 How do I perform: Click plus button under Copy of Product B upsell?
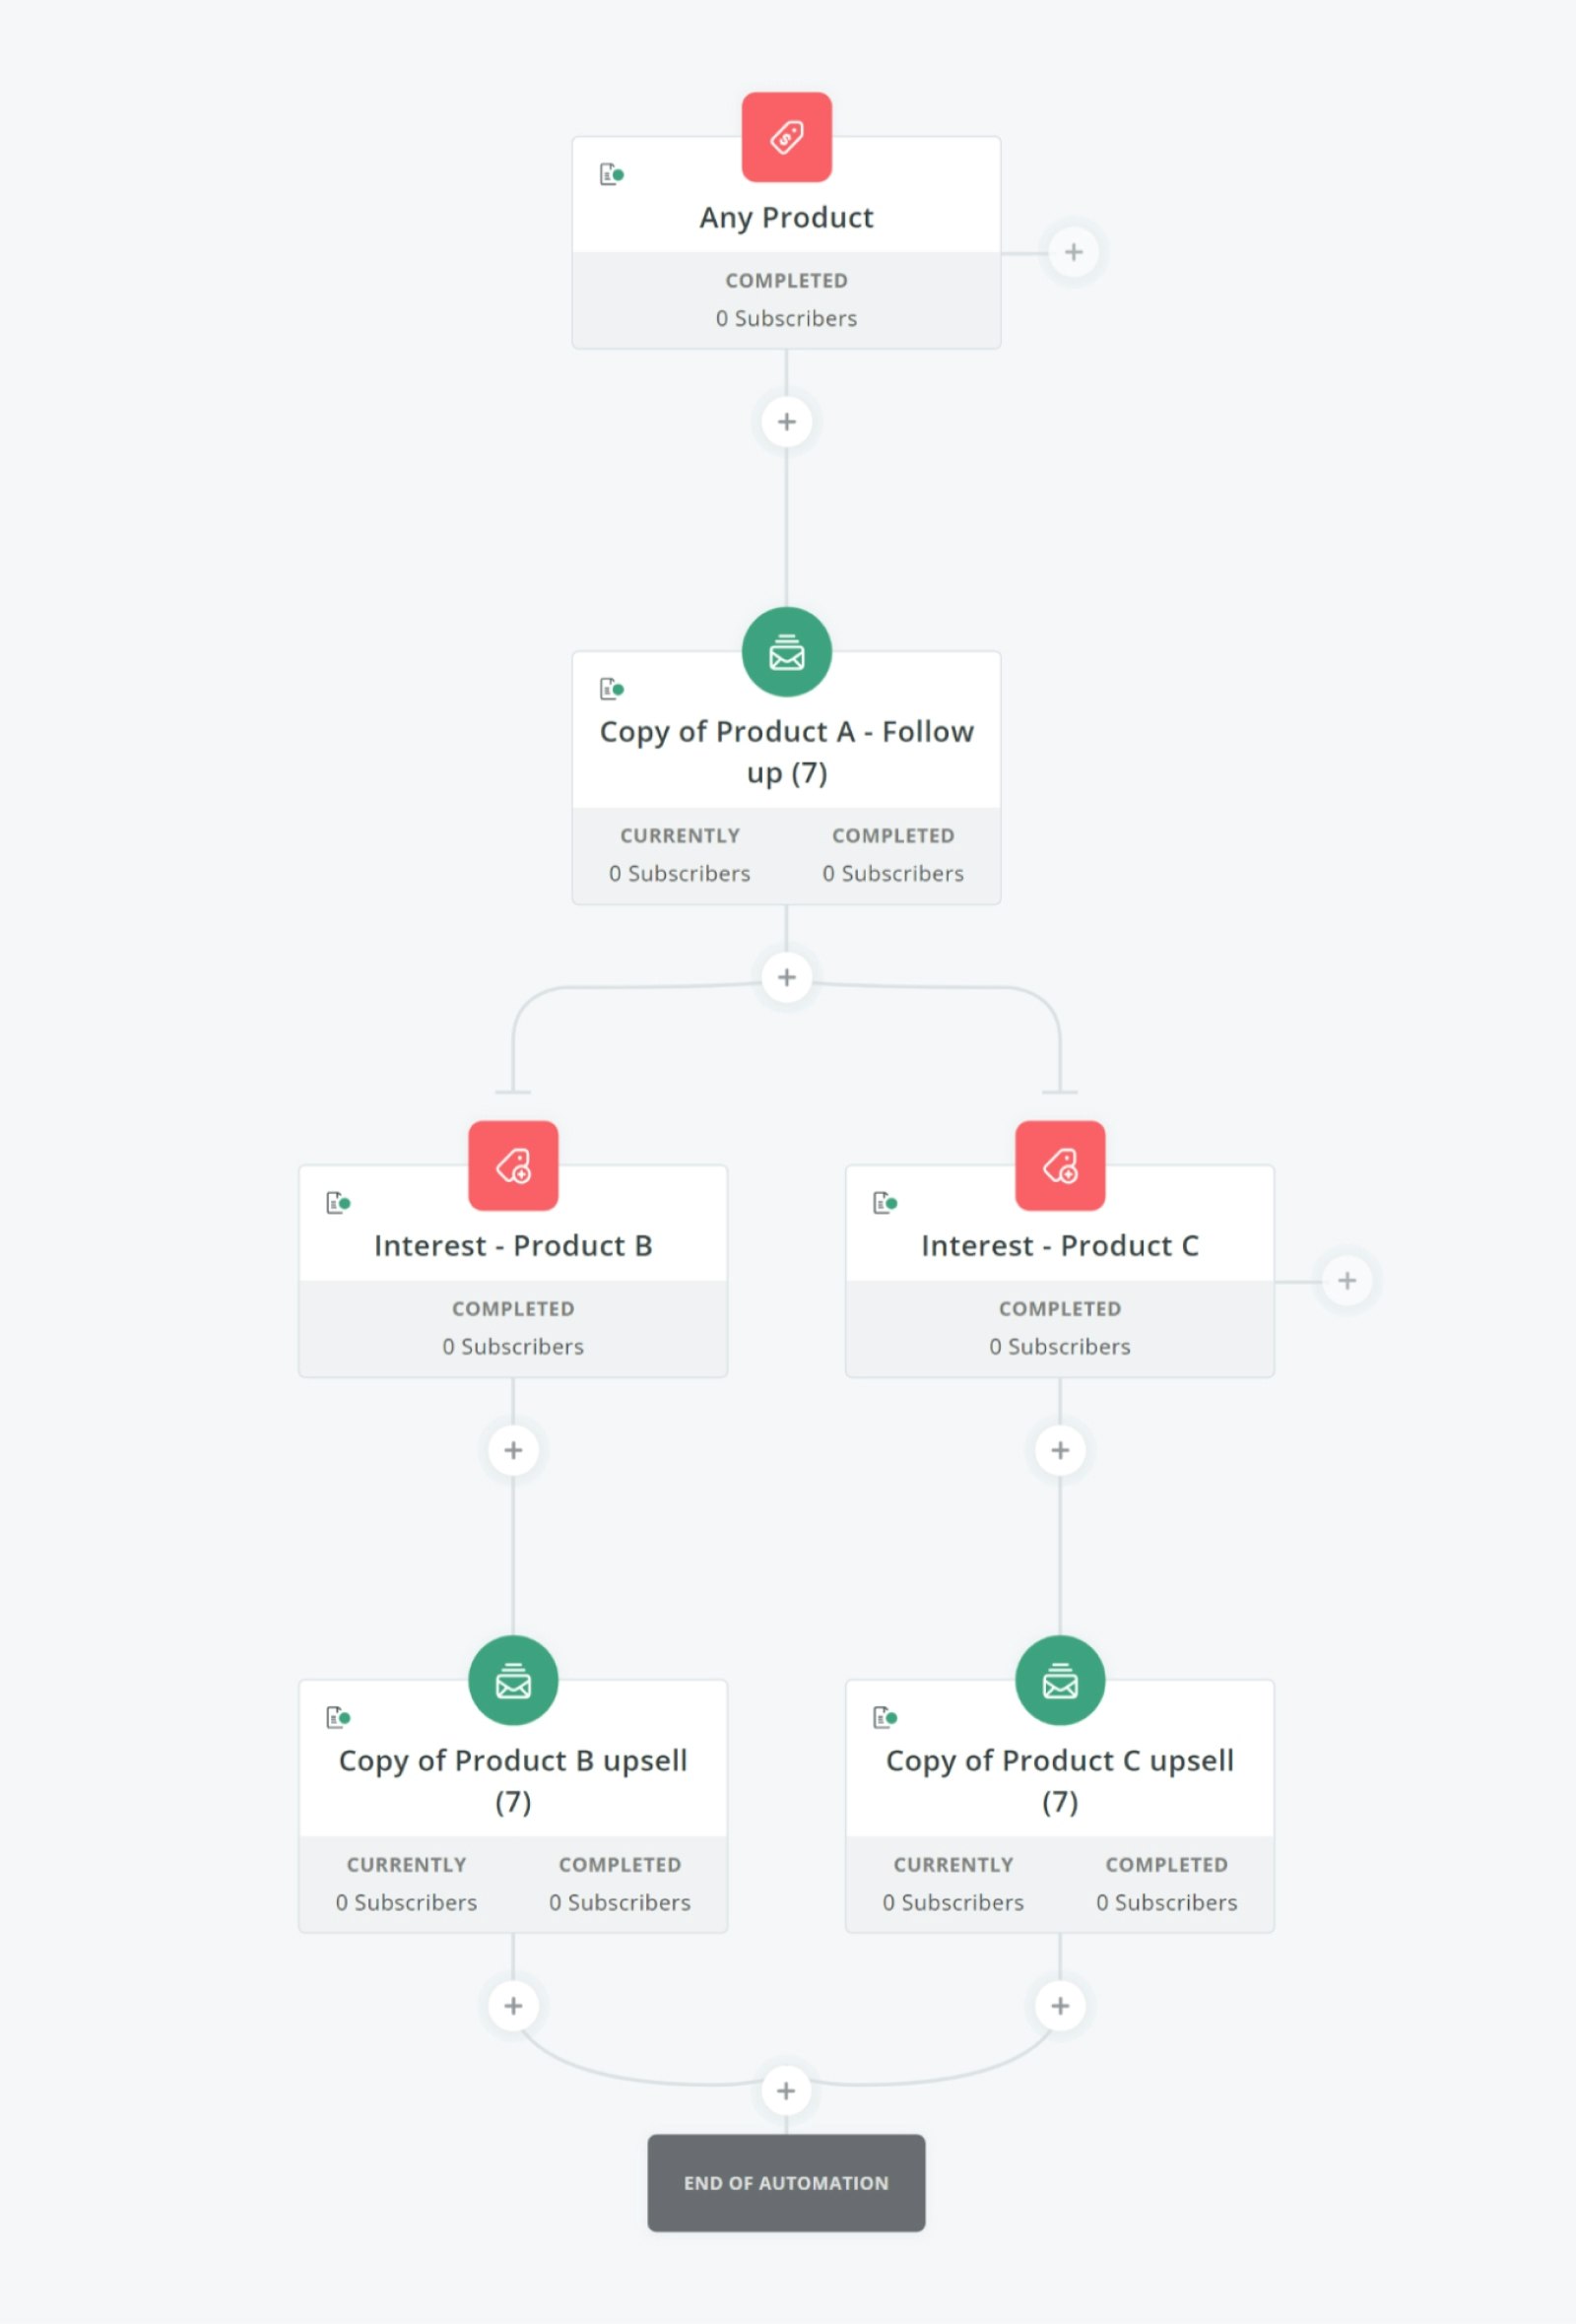(513, 2005)
